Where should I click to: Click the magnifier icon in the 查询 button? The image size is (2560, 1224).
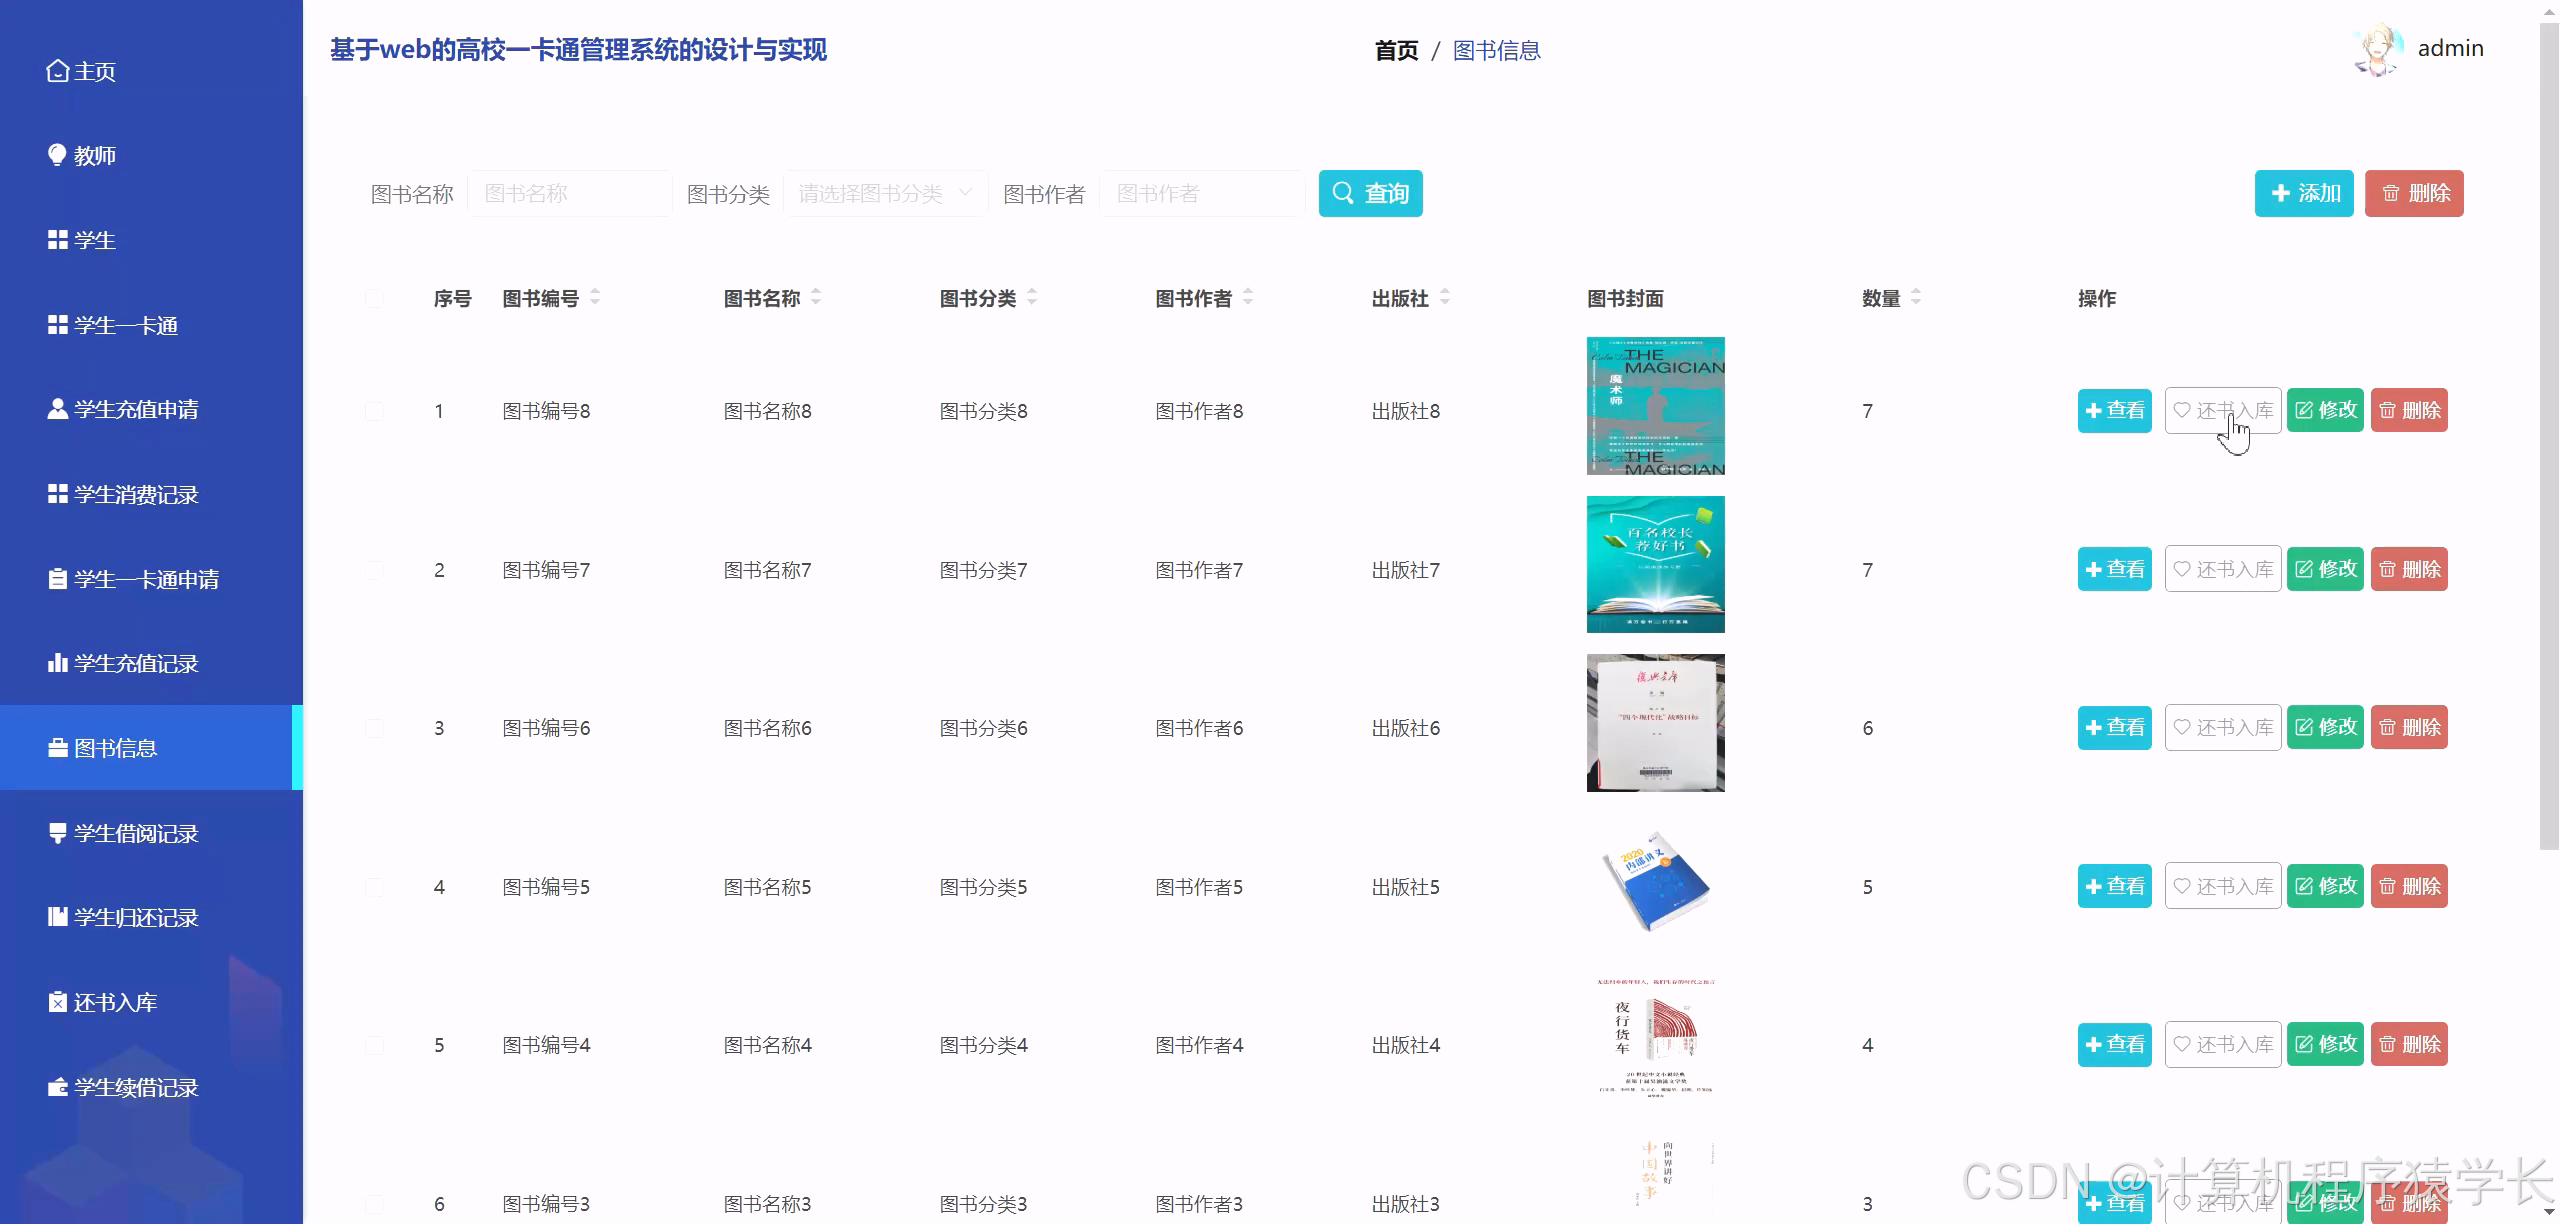click(x=1343, y=193)
